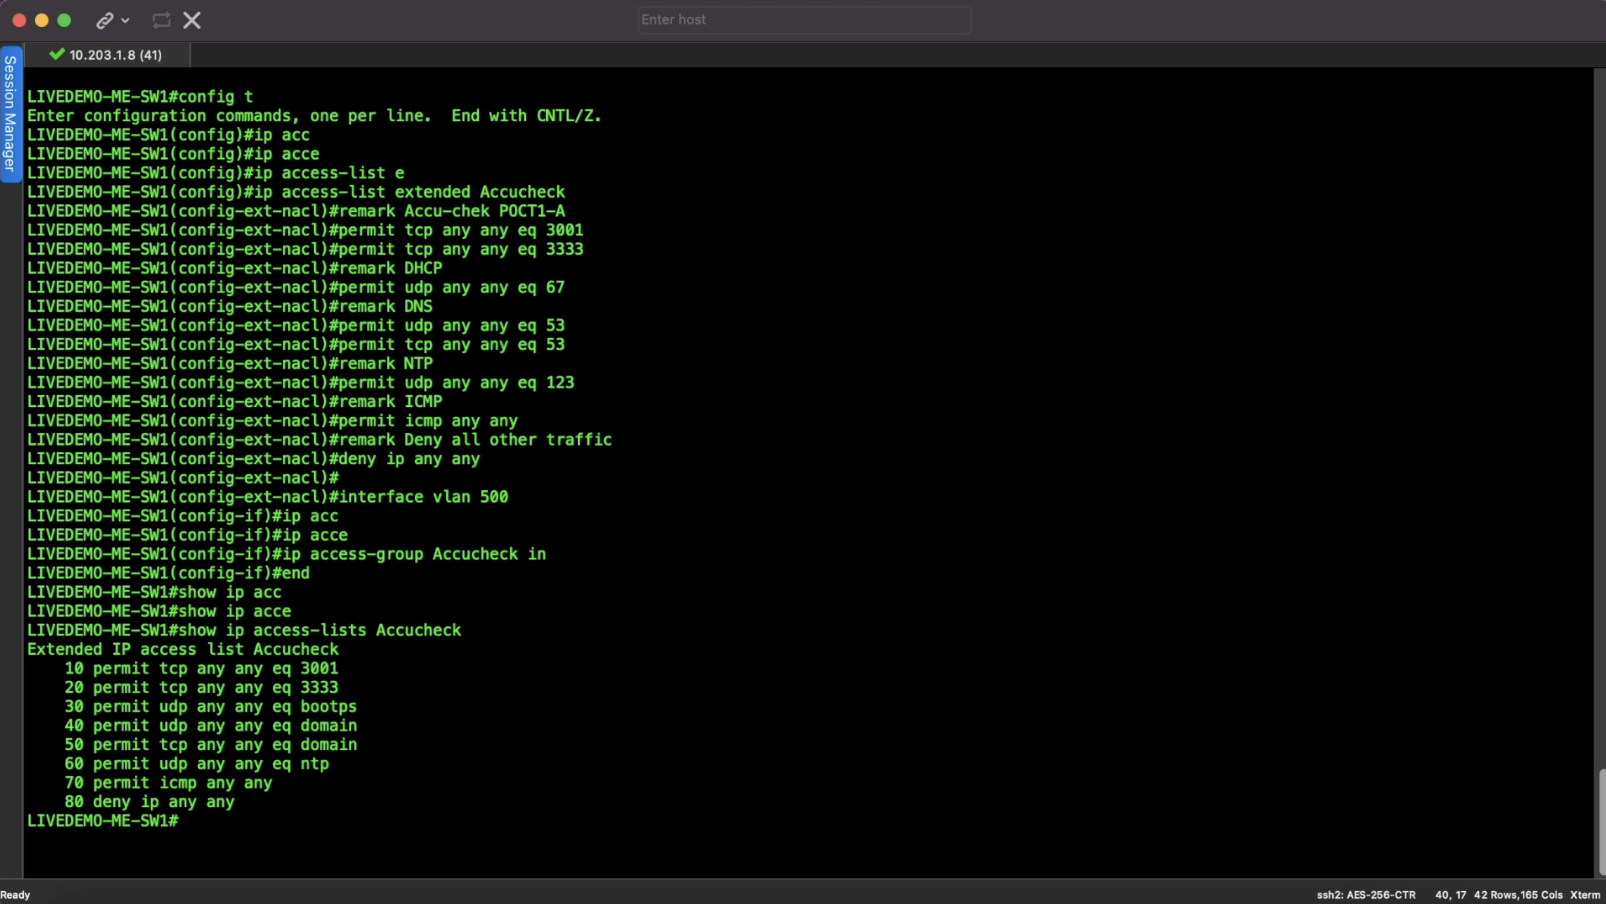Click the 'Extended IP access list Accucheck' line
This screenshot has width=1606, height=904.
pyautogui.click(x=183, y=649)
